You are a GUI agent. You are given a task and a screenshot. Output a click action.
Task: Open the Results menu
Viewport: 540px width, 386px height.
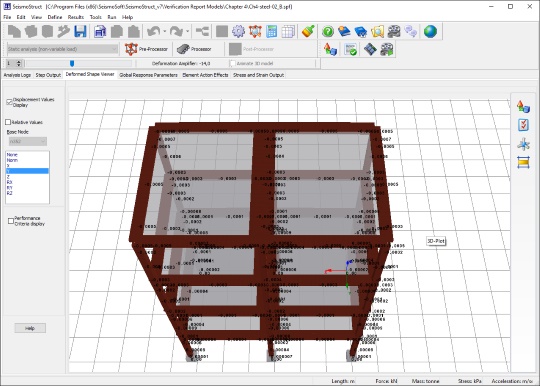(x=76, y=17)
